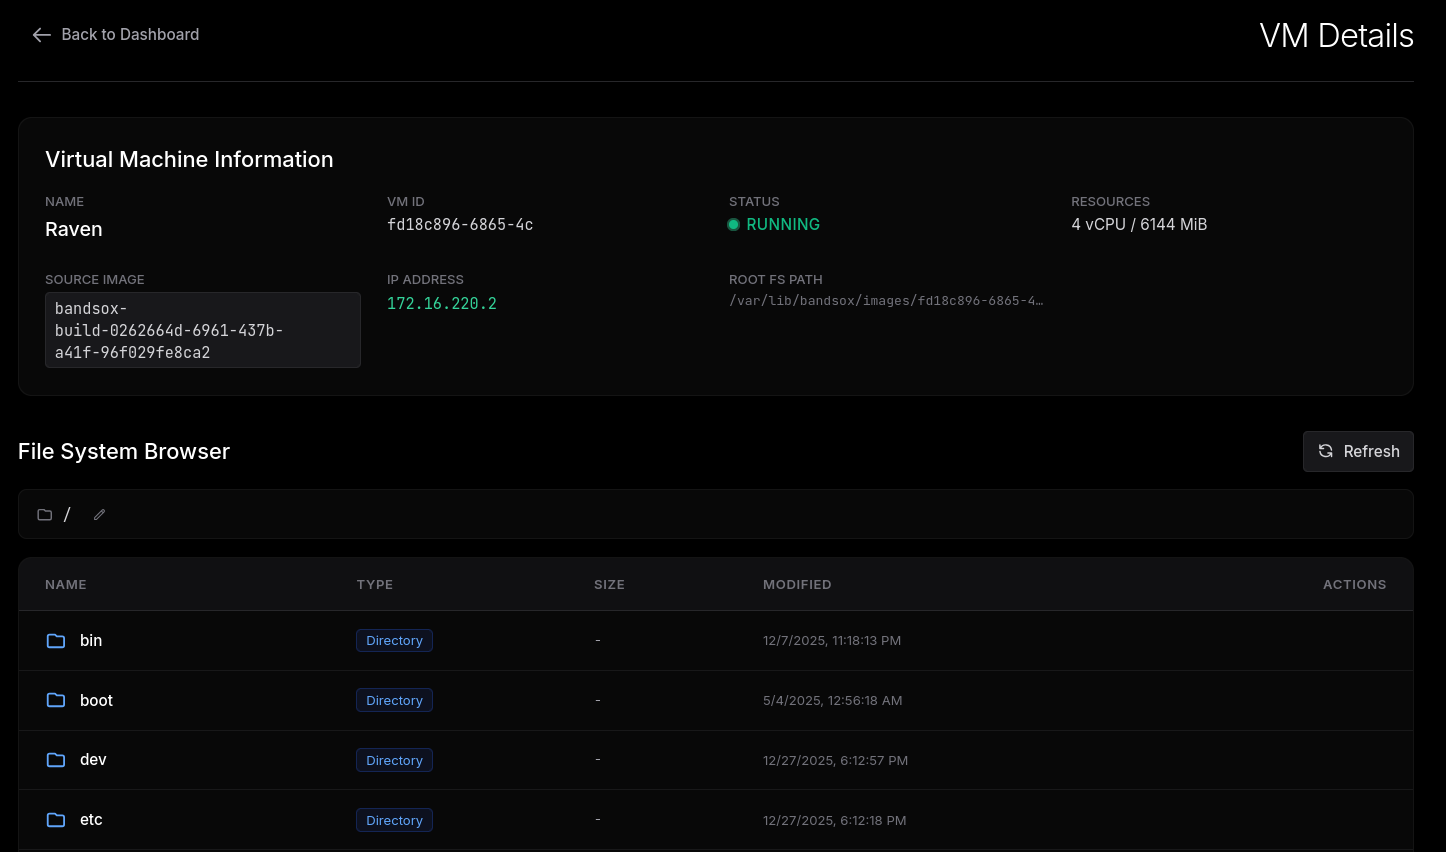The image size is (1446, 852).
Task: Click the IP address 172.16.220.2
Action: click(442, 304)
